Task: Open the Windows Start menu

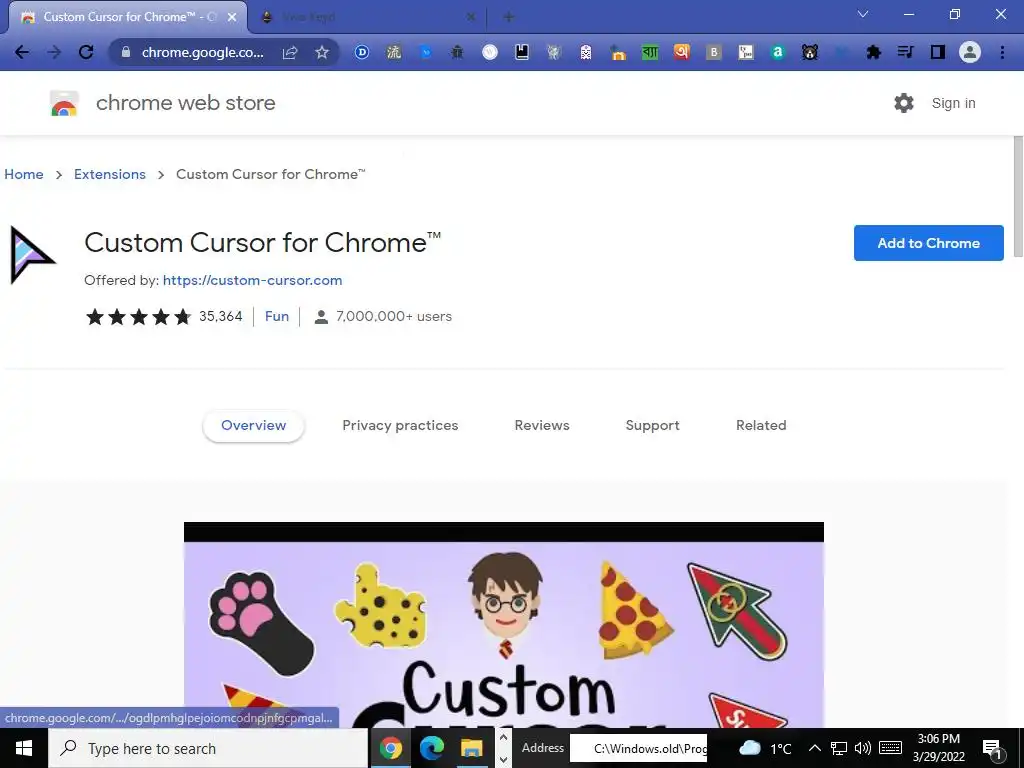Action: pyautogui.click(x=24, y=748)
